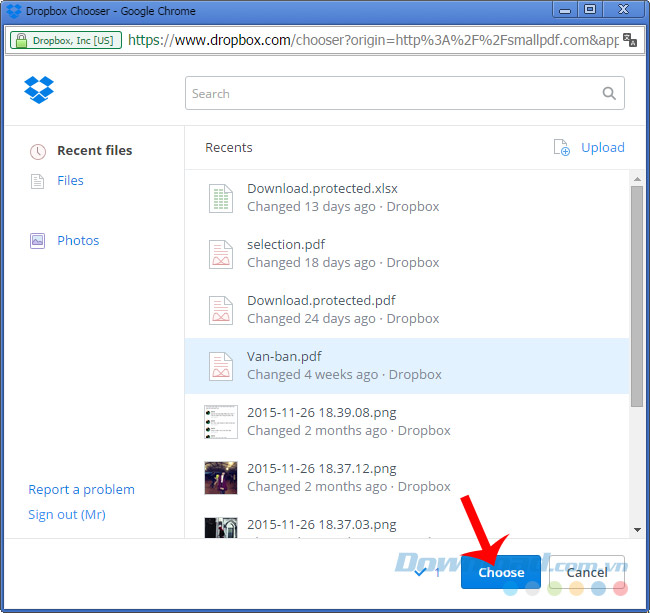Click the PDF icon for selection.pdf
650x613 pixels.
coord(221,254)
